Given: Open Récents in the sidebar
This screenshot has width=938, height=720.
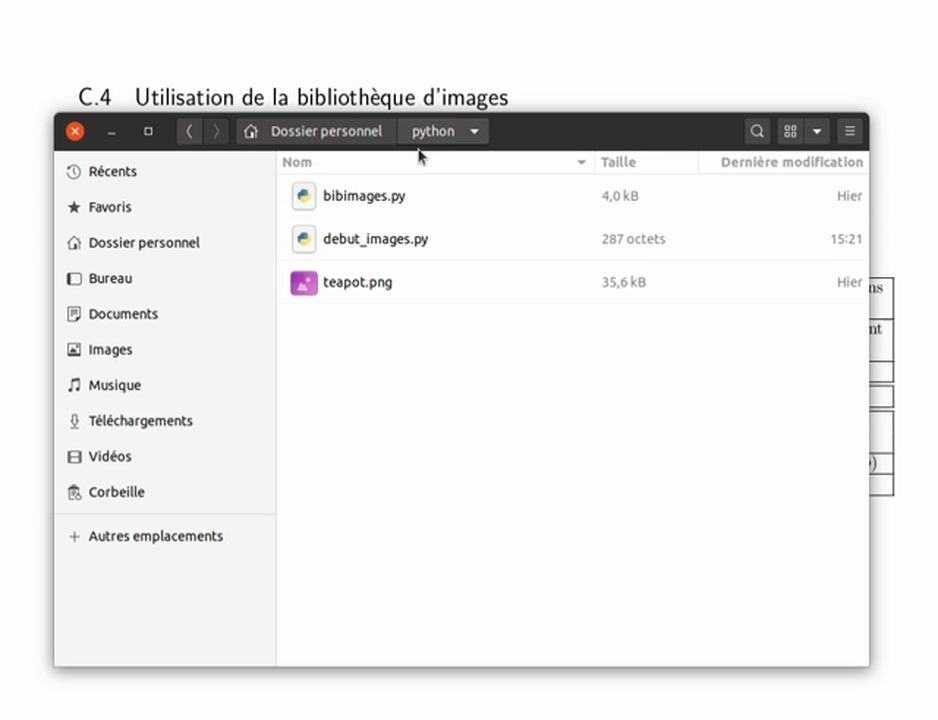Looking at the screenshot, I should (x=112, y=171).
